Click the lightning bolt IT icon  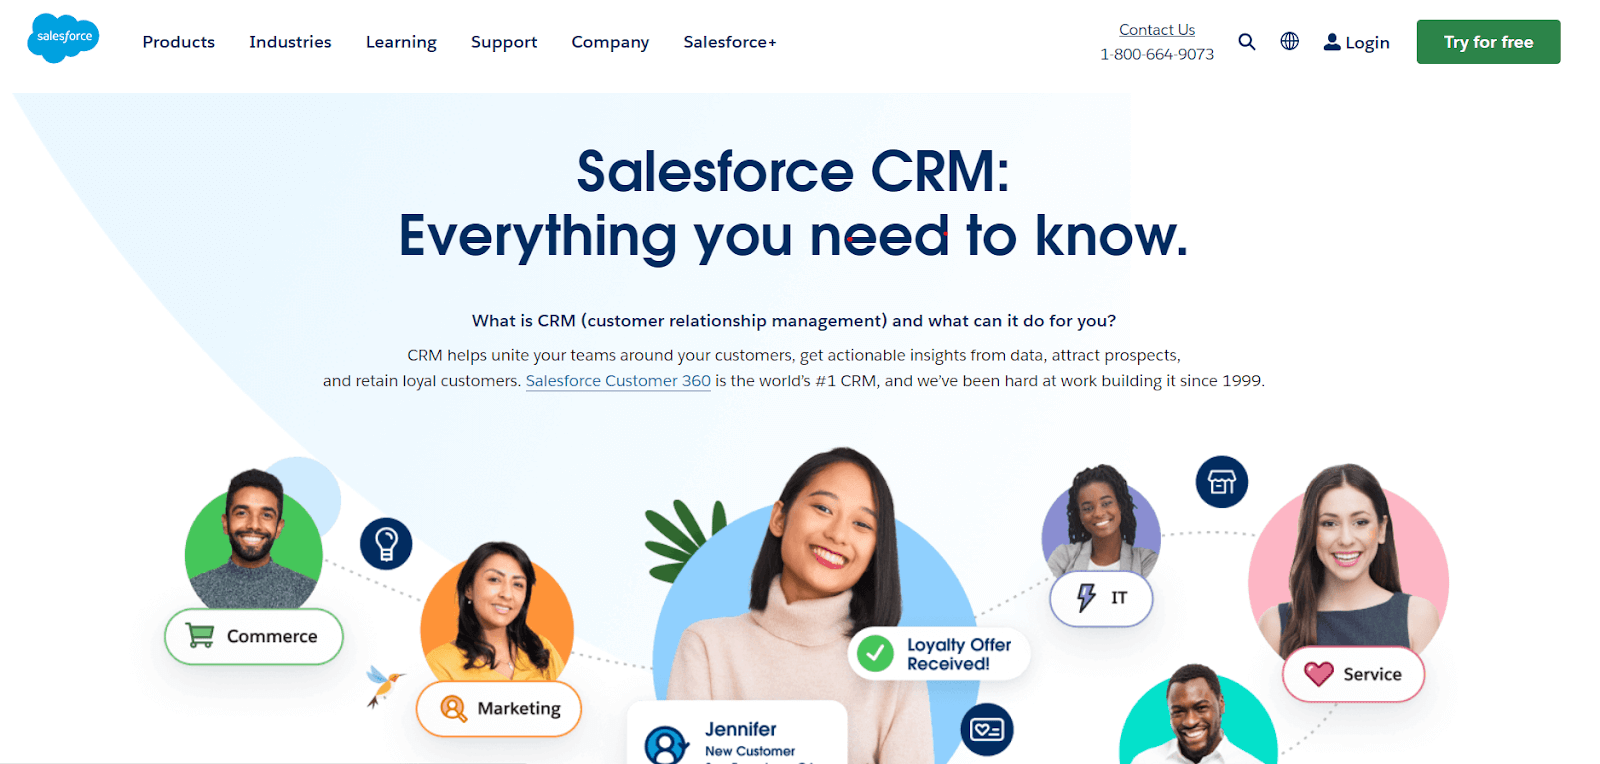point(1086,598)
